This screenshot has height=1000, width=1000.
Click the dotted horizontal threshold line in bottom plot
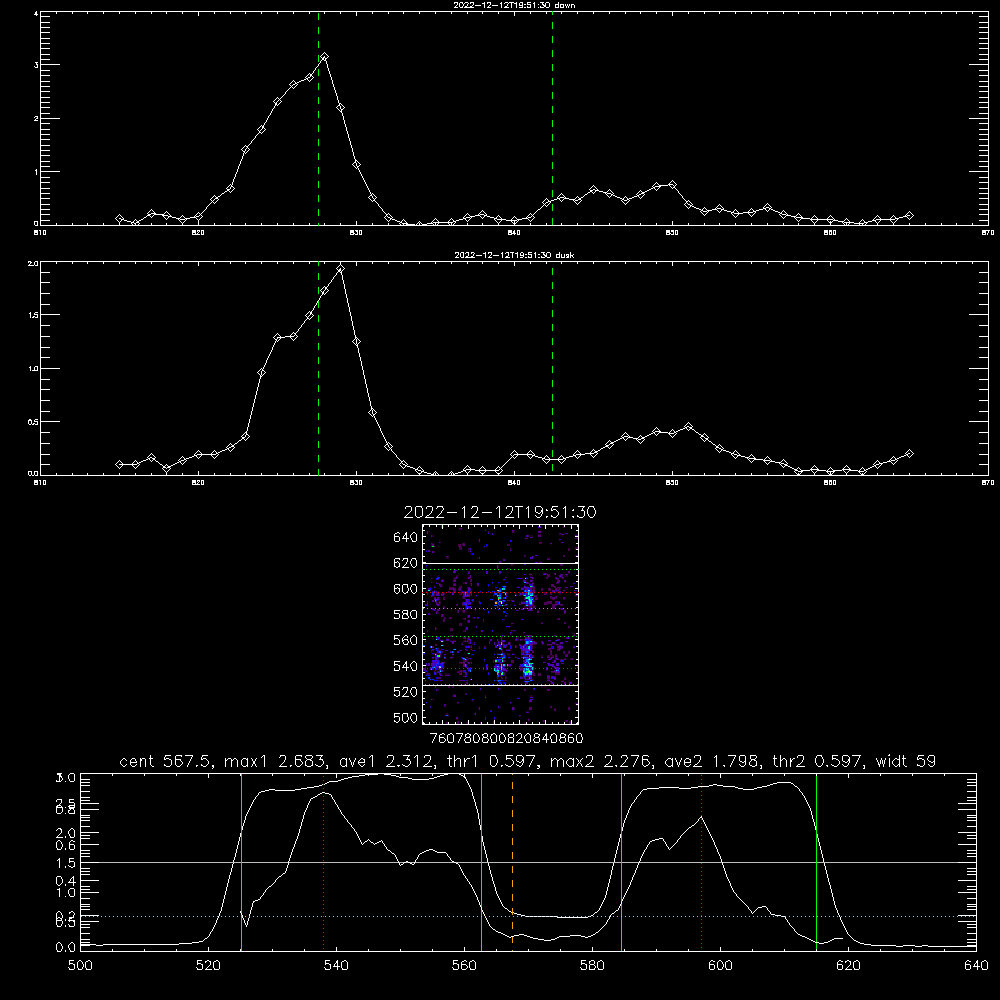click(528, 916)
